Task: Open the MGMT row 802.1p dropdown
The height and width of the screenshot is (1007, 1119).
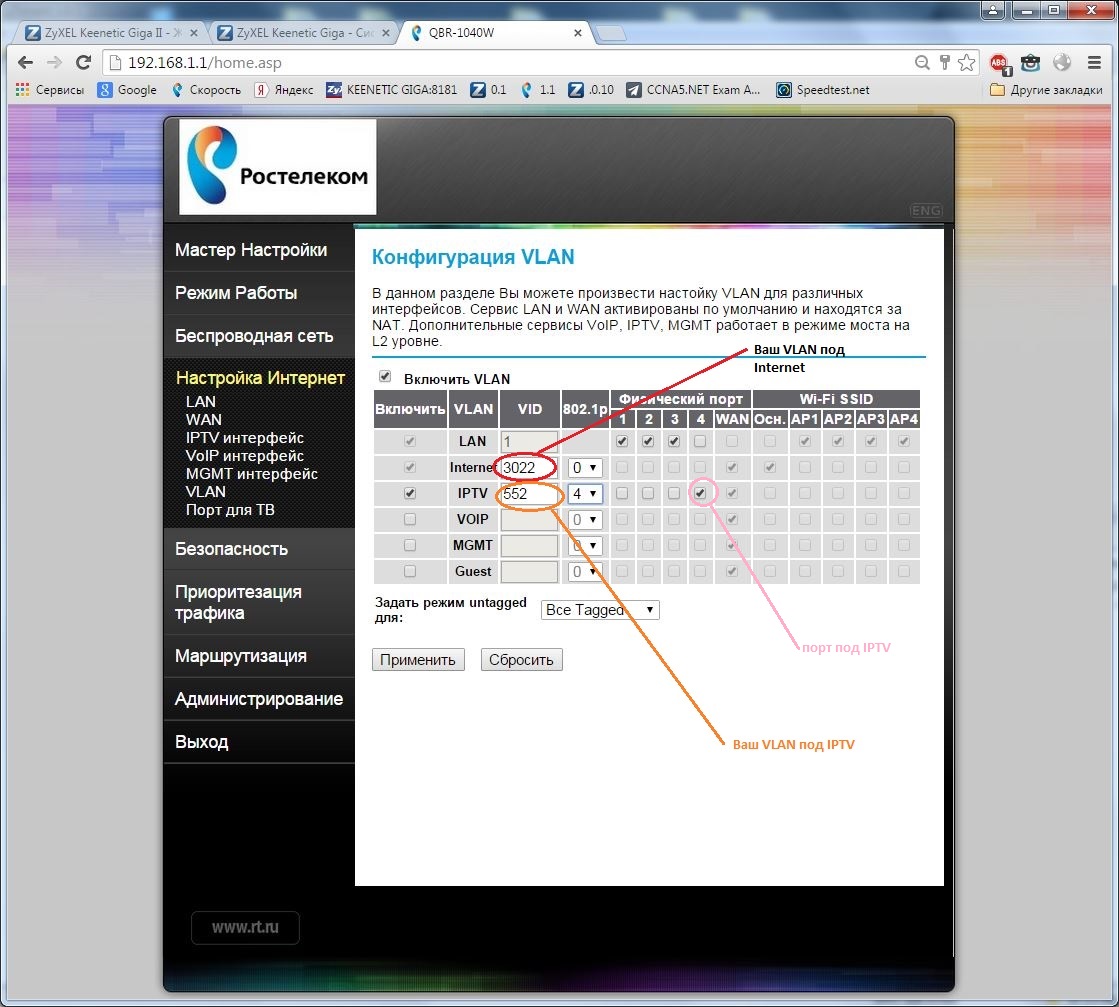Action: [x=585, y=546]
